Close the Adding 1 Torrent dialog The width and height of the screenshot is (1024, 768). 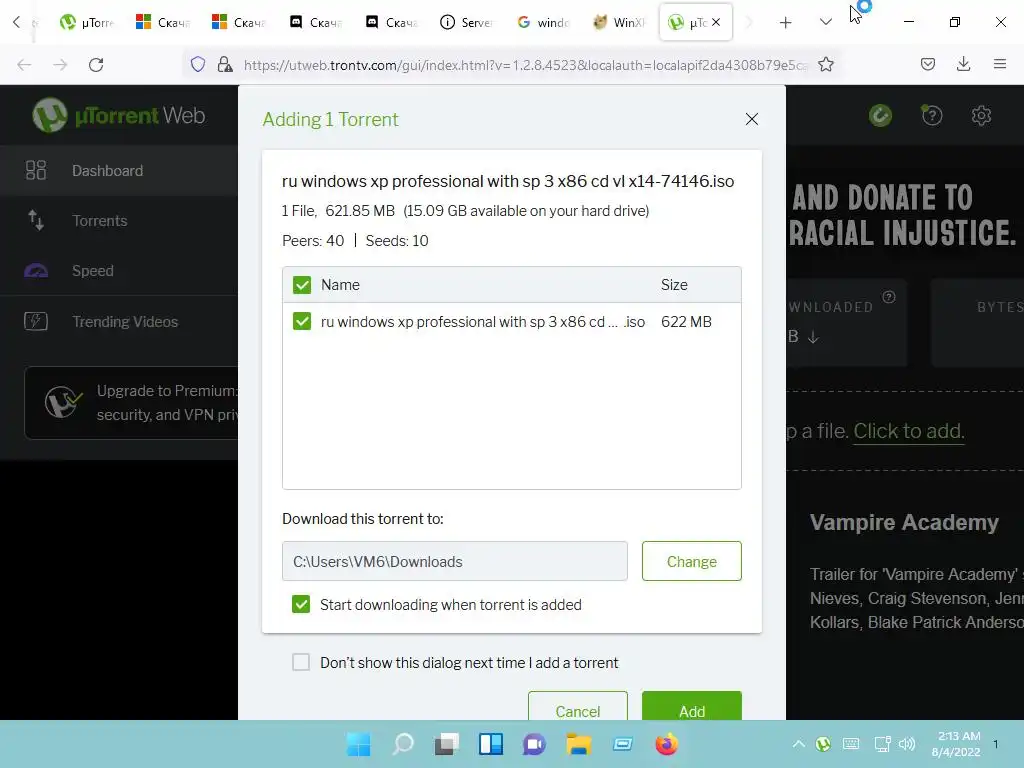tap(752, 119)
